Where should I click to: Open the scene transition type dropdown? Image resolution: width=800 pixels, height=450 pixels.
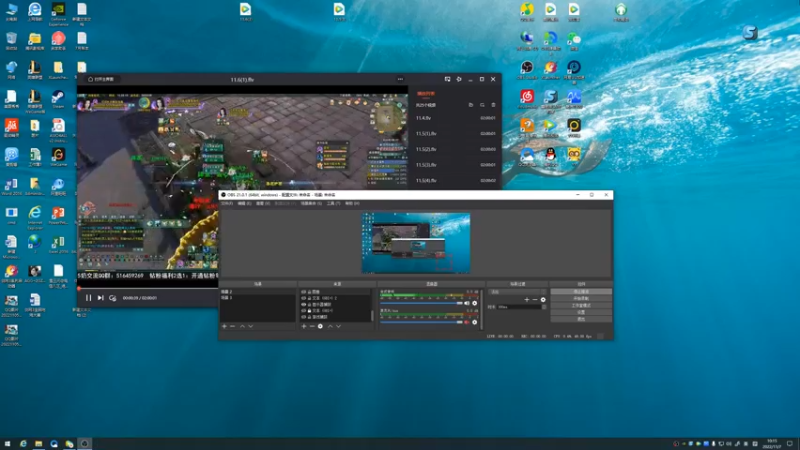(x=517, y=292)
